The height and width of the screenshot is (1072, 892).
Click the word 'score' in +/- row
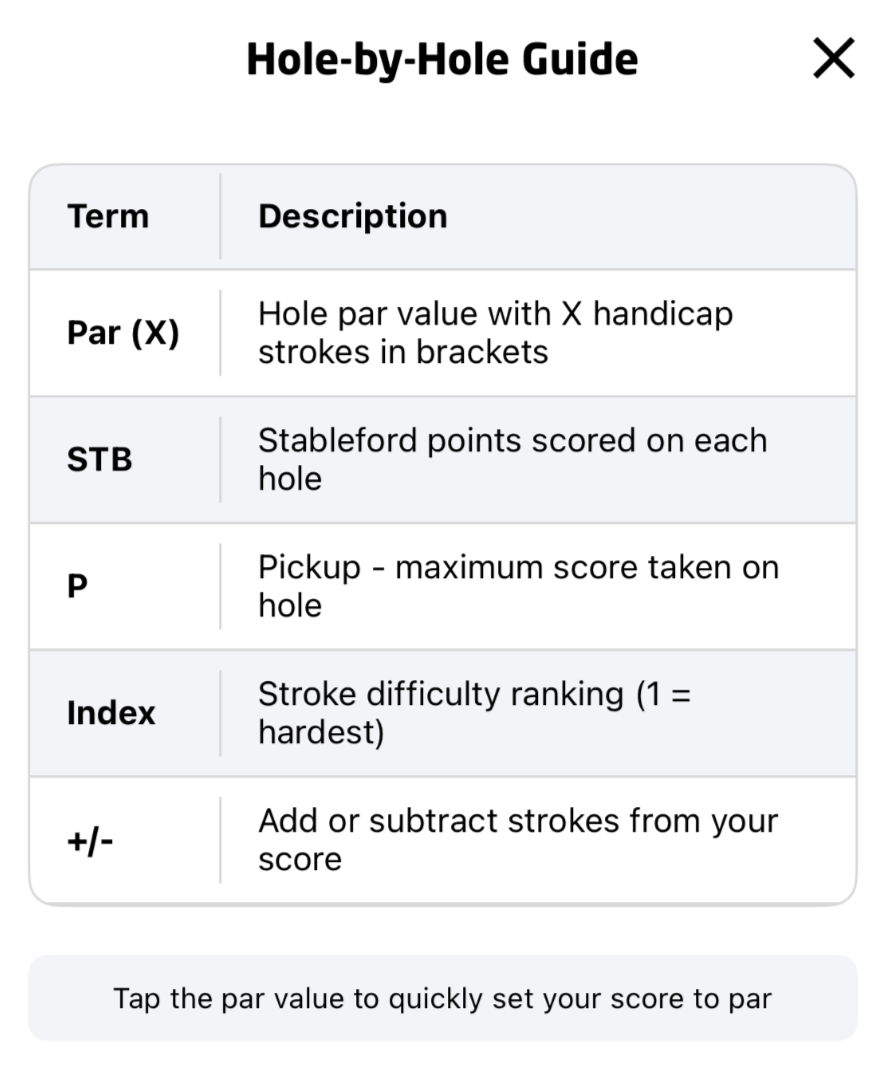point(300,860)
